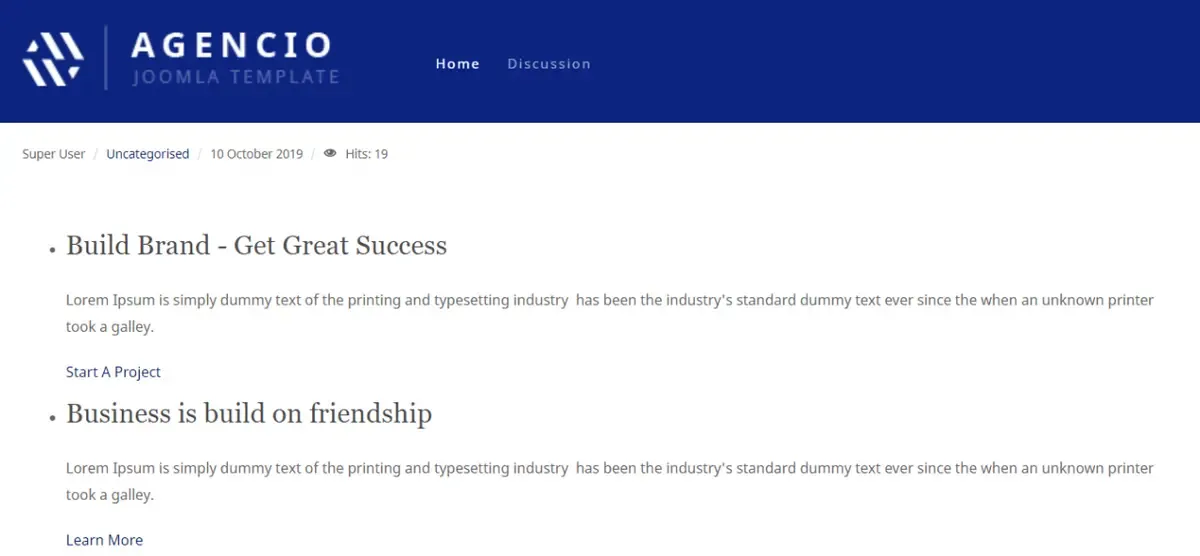Click the vertical divider in the logo
The image size is (1200, 556).
106,58
